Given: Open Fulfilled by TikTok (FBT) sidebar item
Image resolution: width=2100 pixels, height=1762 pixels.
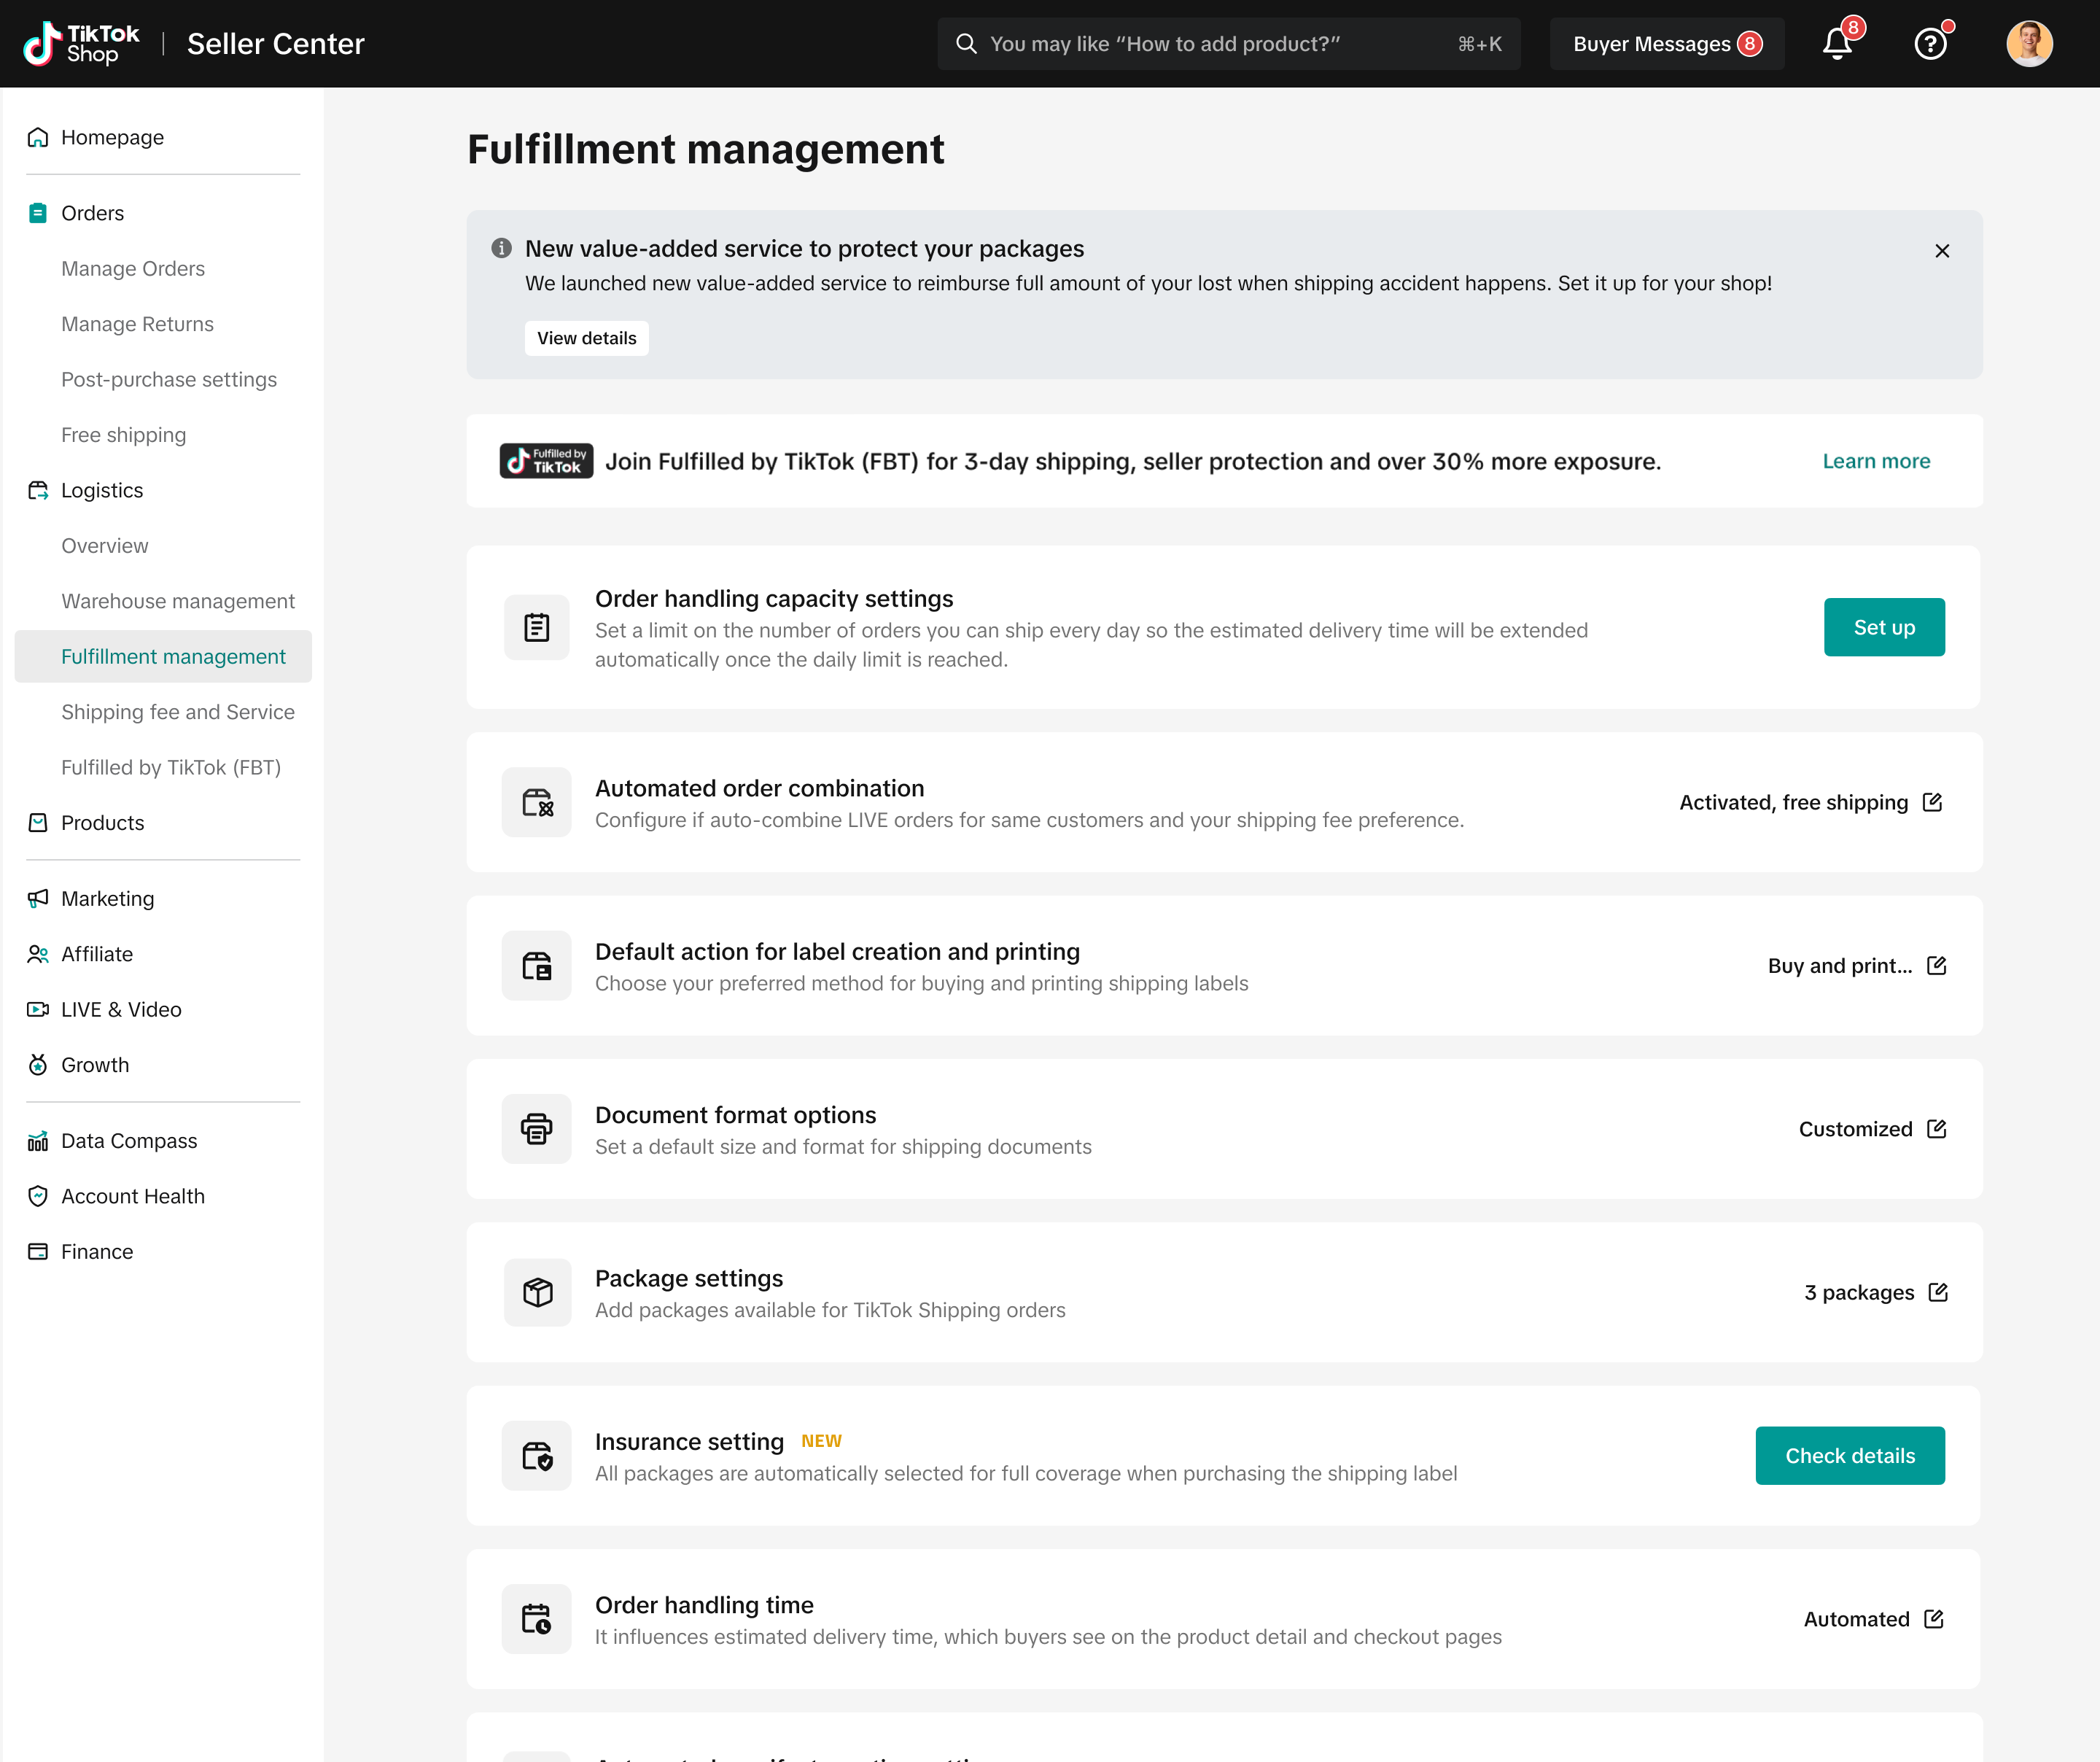Looking at the screenshot, I should [x=171, y=767].
